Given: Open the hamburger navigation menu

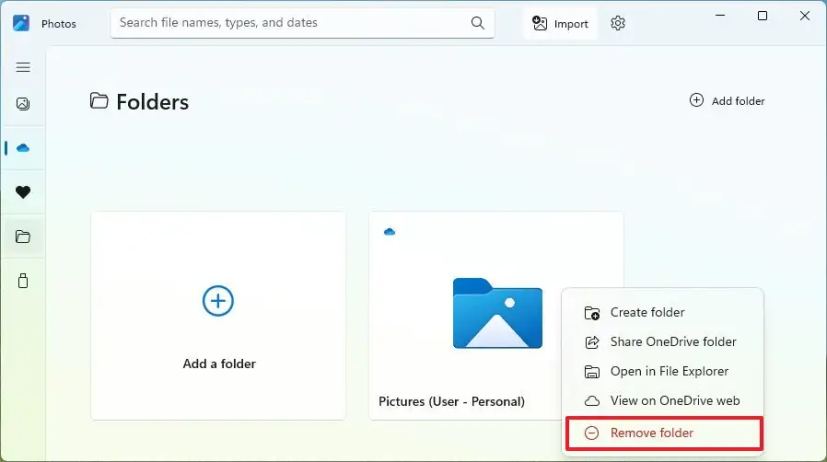Looking at the screenshot, I should (23, 67).
